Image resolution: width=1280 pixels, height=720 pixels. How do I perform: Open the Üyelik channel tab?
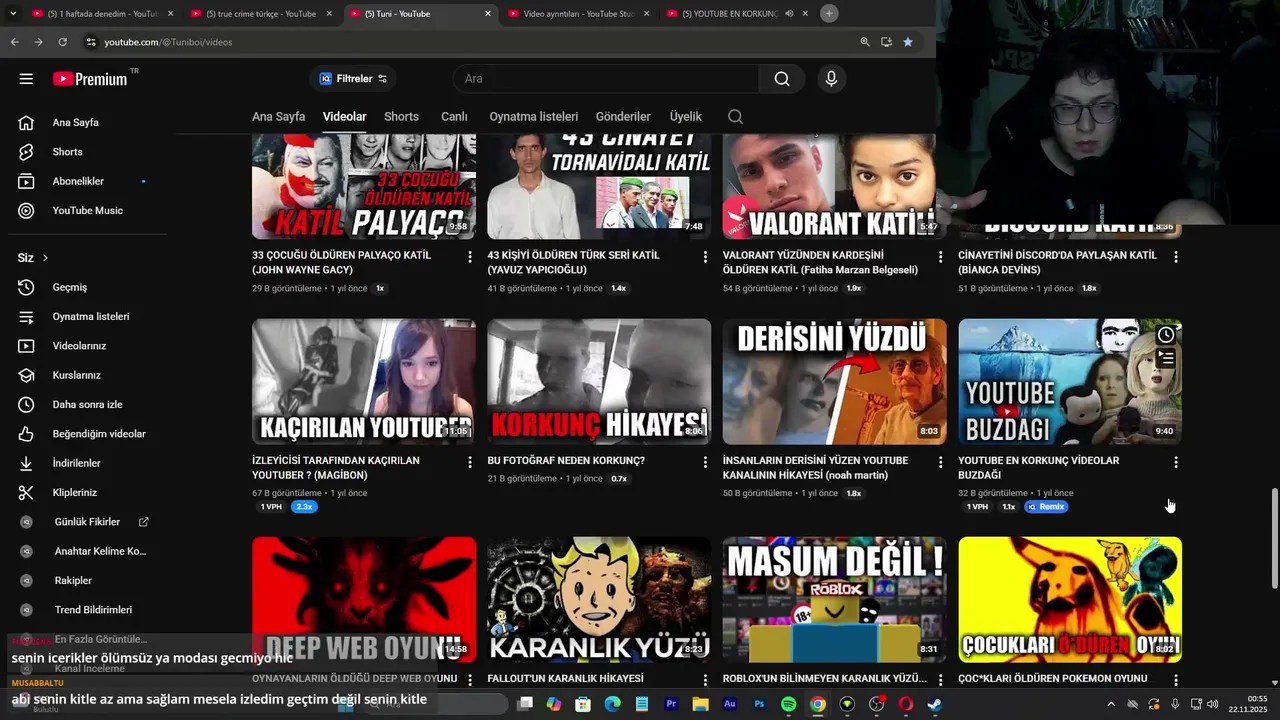(685, 117)
